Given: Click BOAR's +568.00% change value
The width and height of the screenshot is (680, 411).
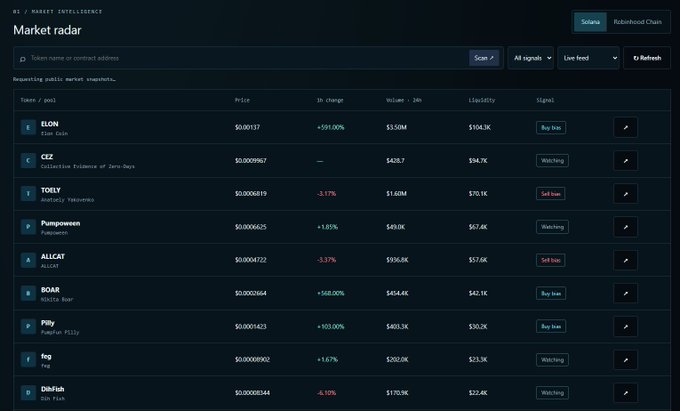Looking at the screenshot, I should click(330, 294).
